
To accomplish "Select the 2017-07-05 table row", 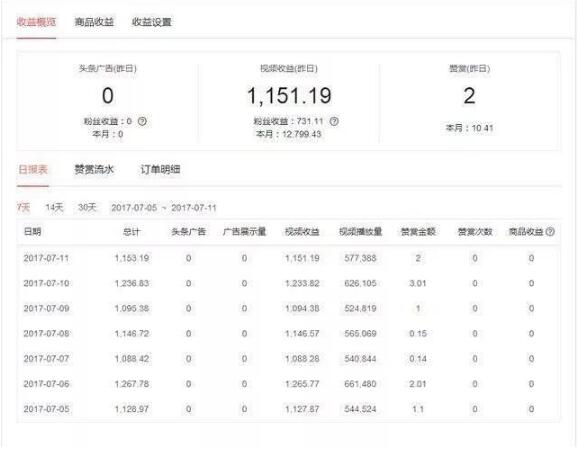I will pyautogui.click(x=288, y=409).
